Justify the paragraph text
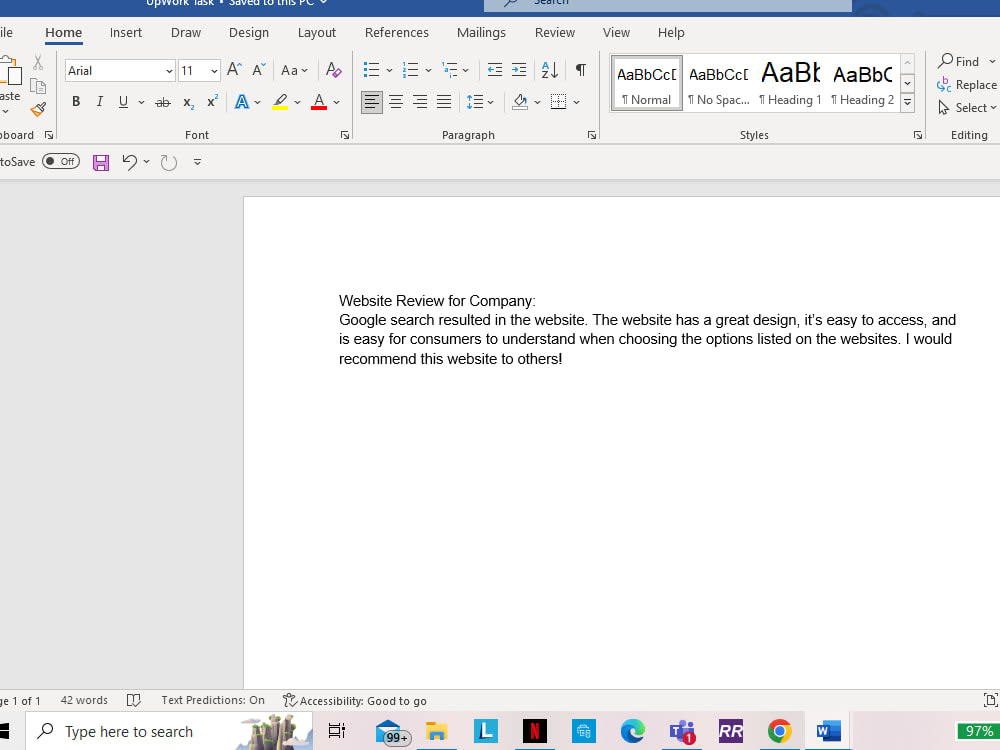The width and height of the screenshot is (1000, 750). pos(444,102)
